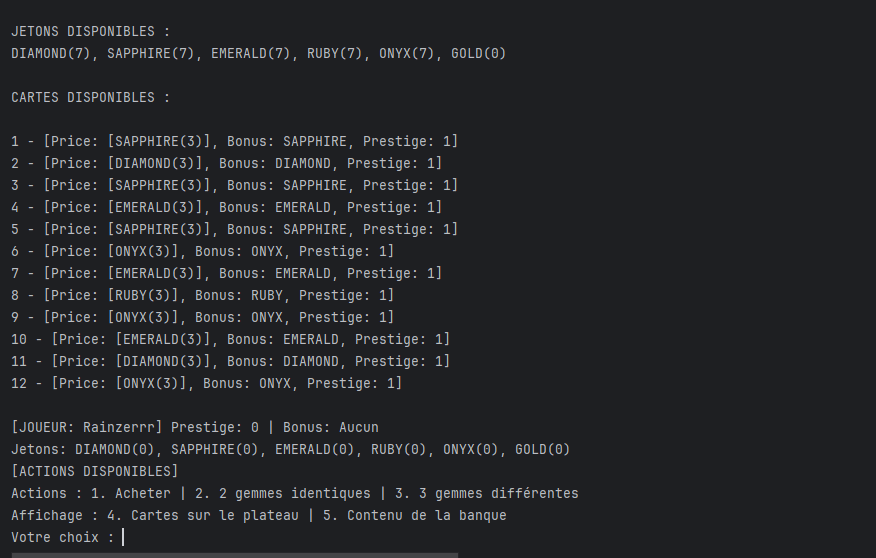
Task: Click the "[JOUEUR: Rainzerrr]" player label
Action: (x=87, y=427)
